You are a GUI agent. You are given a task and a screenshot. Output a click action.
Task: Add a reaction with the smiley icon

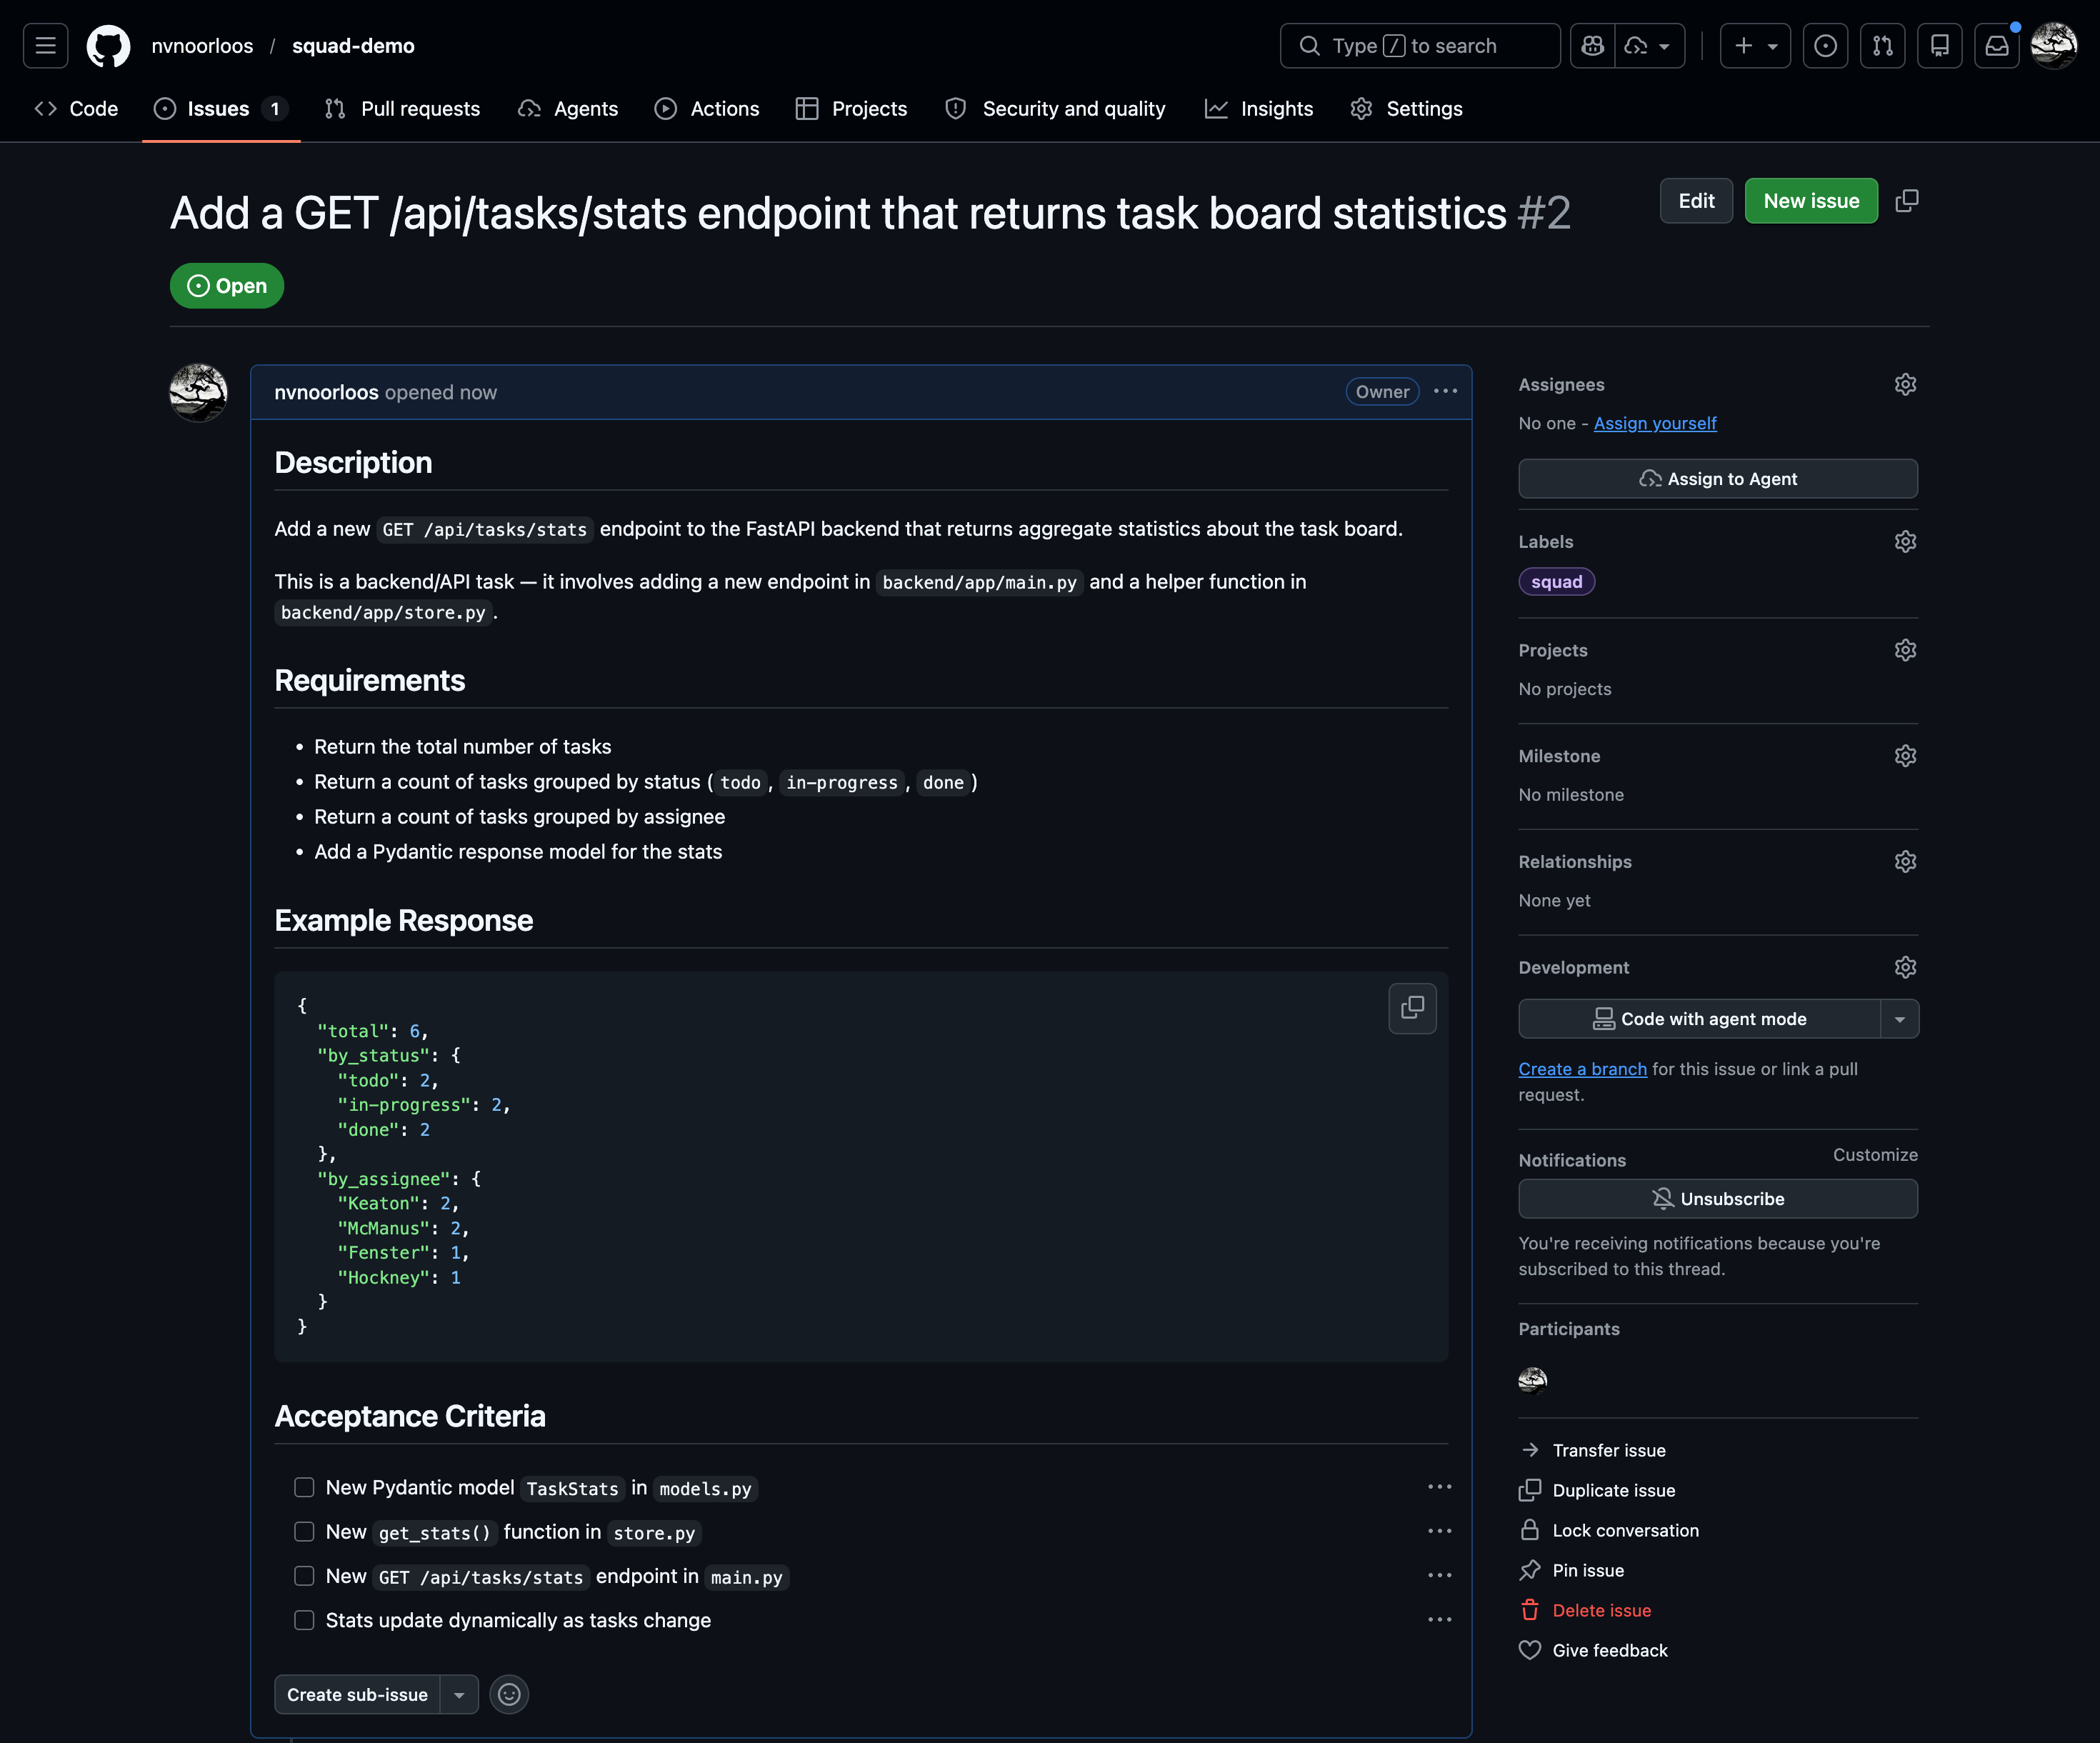(509, 1694)
